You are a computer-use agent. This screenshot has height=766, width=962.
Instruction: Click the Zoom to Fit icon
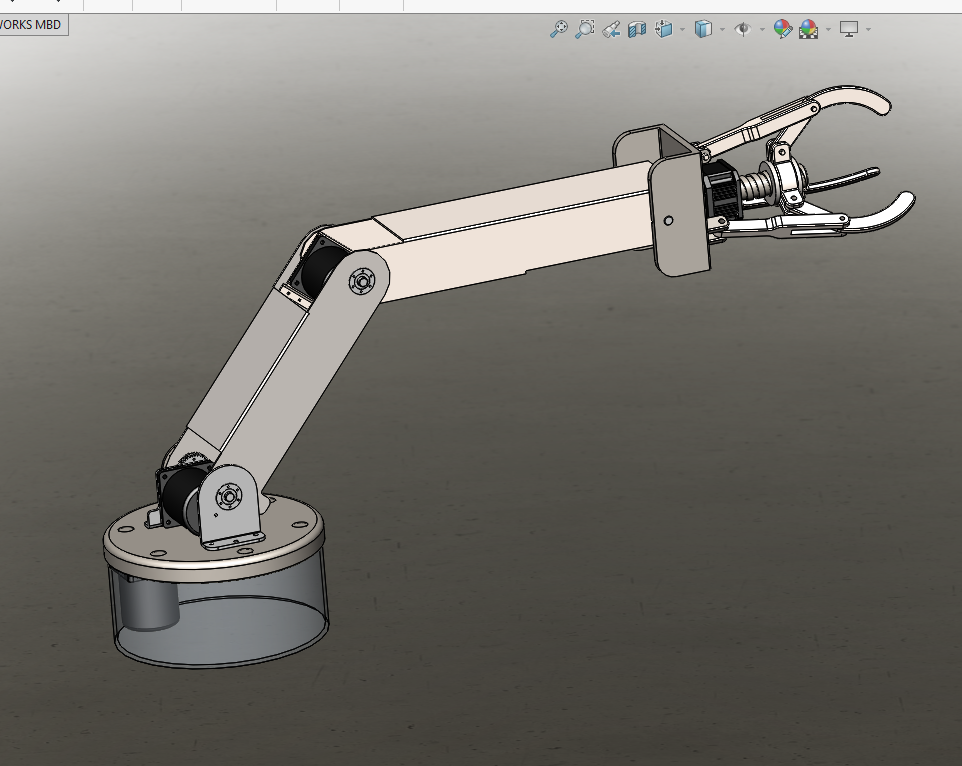coord(558,29)
